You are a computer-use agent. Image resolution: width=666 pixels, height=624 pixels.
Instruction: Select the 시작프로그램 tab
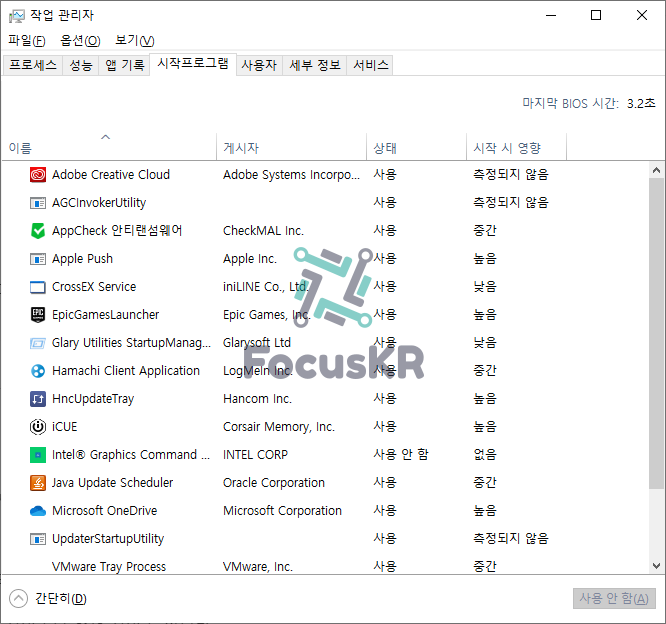click(193, 64)
